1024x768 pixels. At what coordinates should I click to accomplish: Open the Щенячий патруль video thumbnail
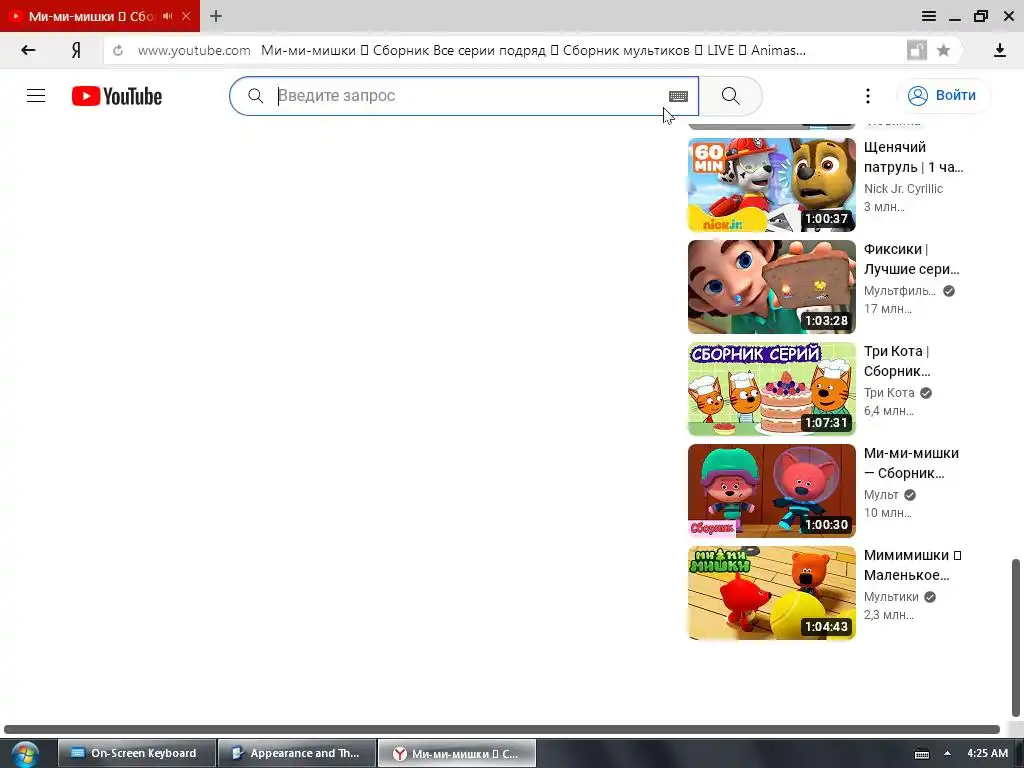(771, 185)
